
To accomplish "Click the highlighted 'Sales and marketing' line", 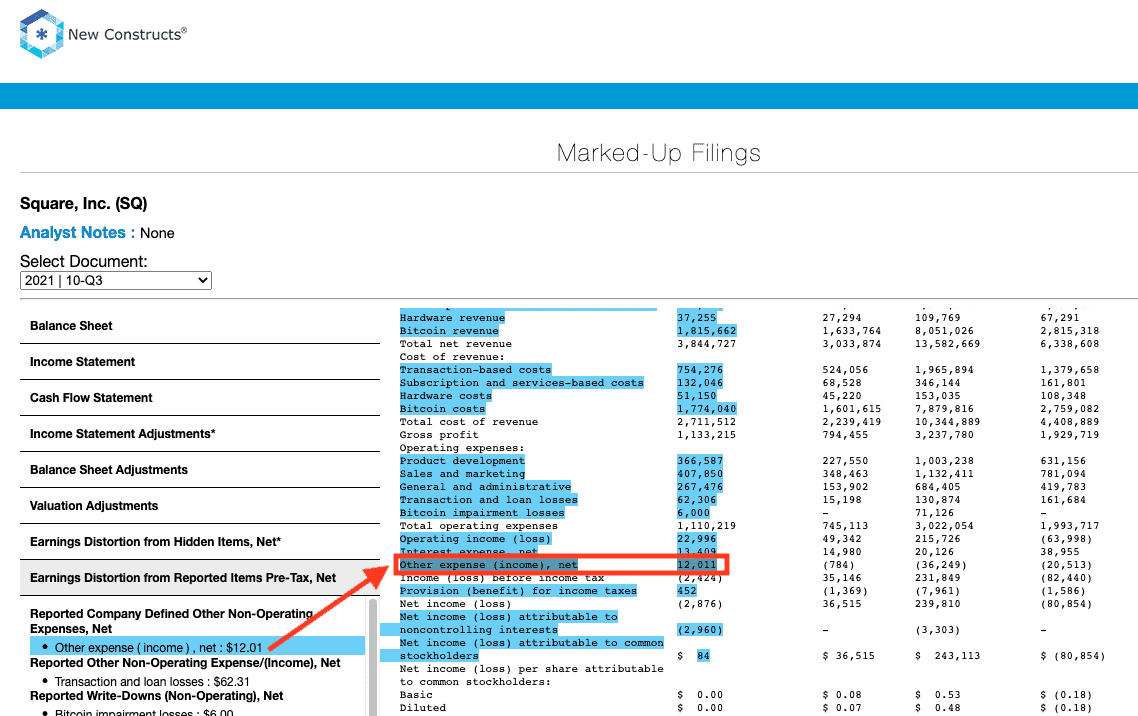I will (462, 474).
